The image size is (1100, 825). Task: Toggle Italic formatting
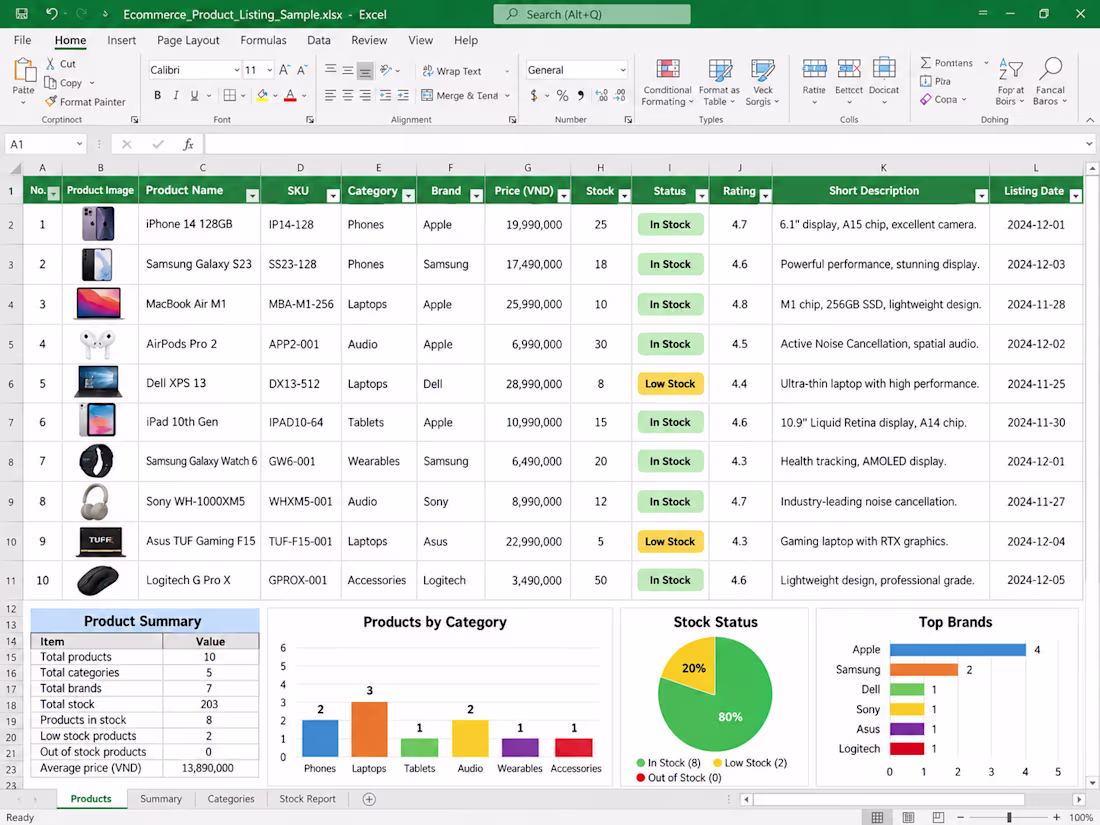175,95
